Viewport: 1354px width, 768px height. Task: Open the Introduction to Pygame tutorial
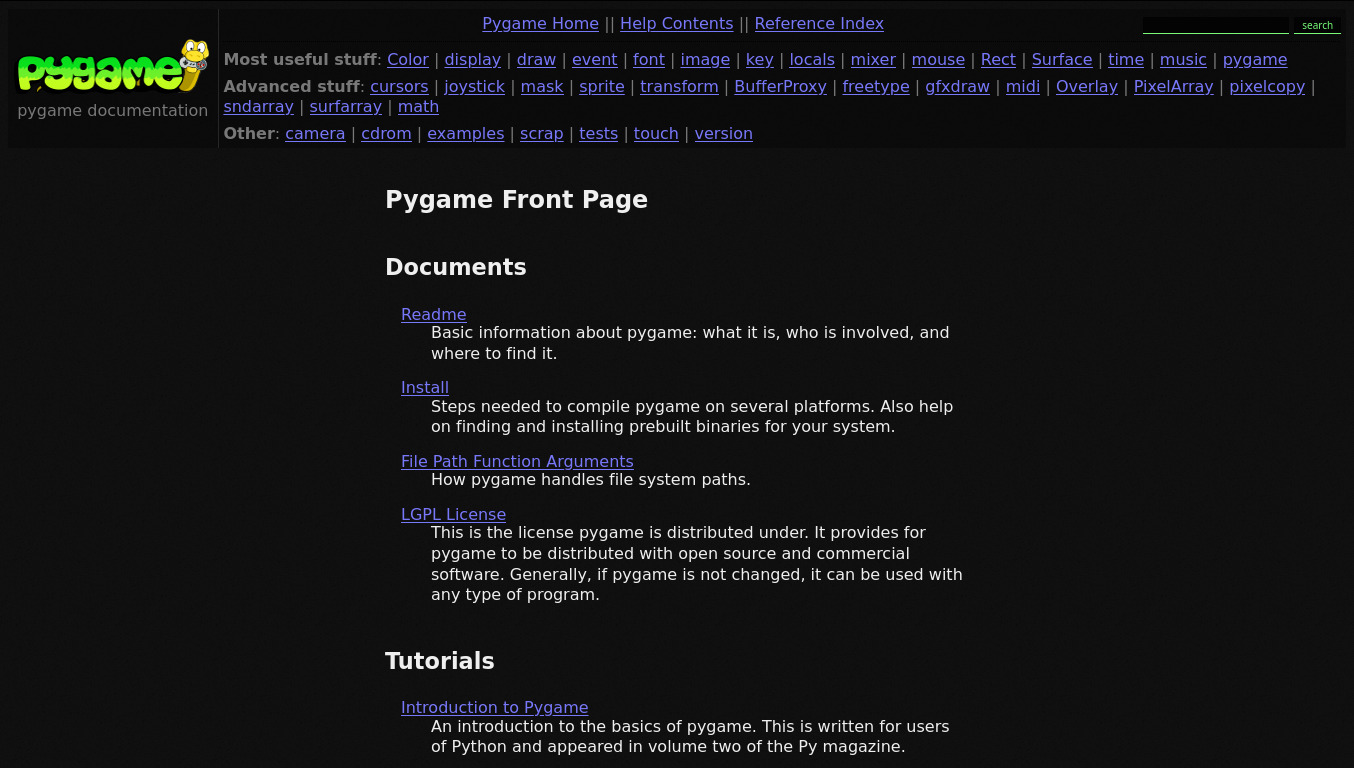point(494,708)
